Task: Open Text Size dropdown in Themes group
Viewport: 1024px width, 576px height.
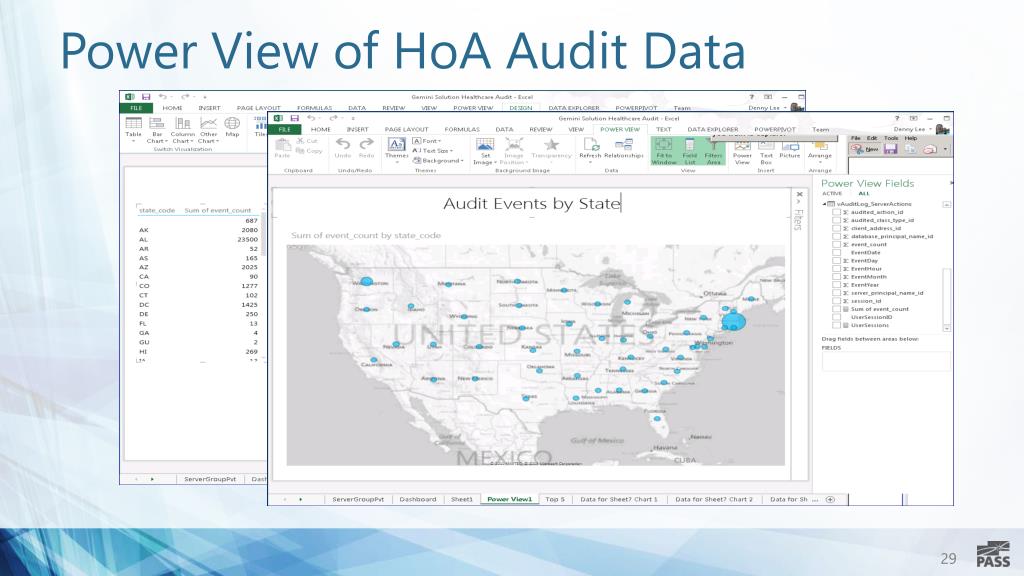Action: 432,151
